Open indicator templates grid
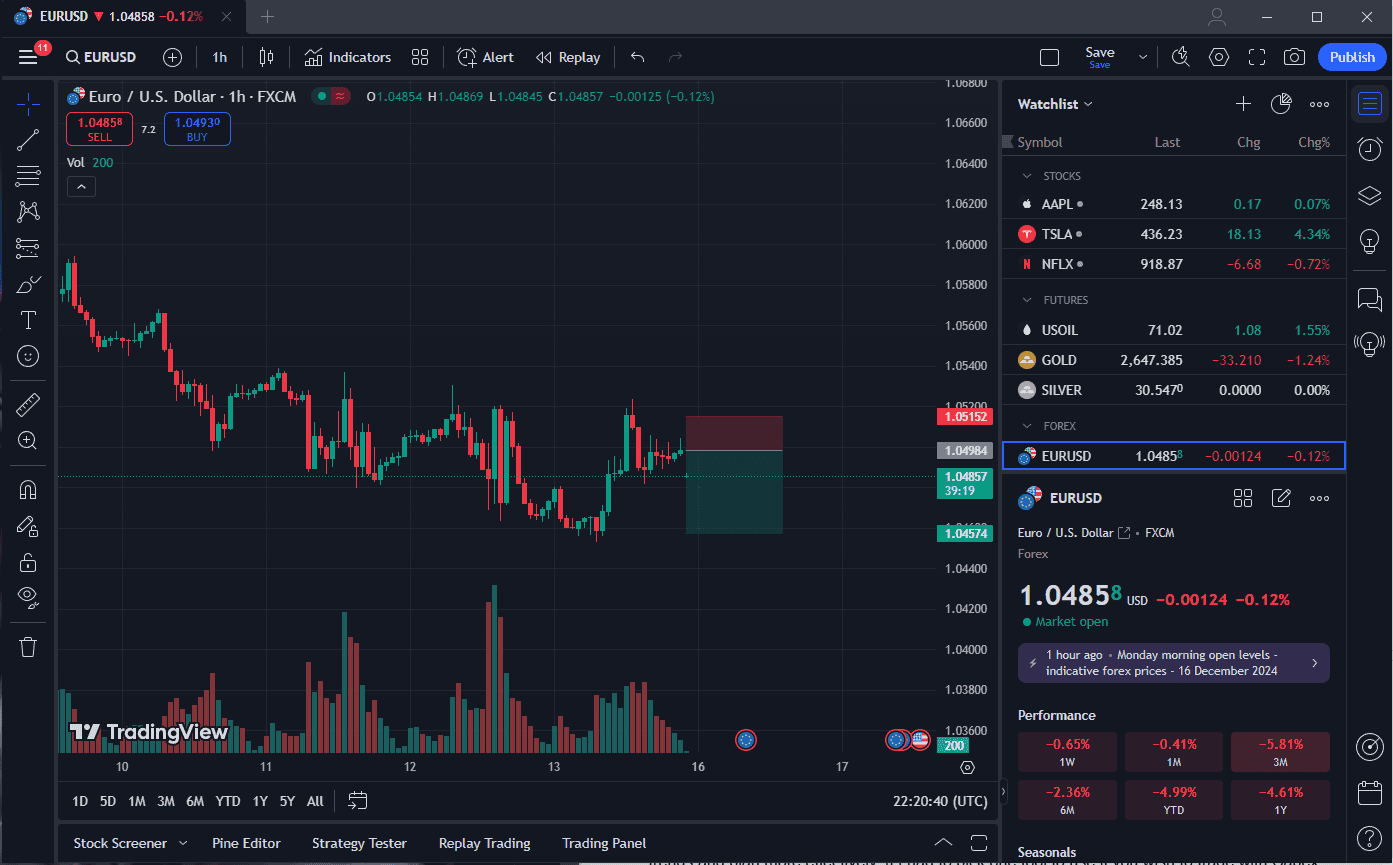 point(420,57)
